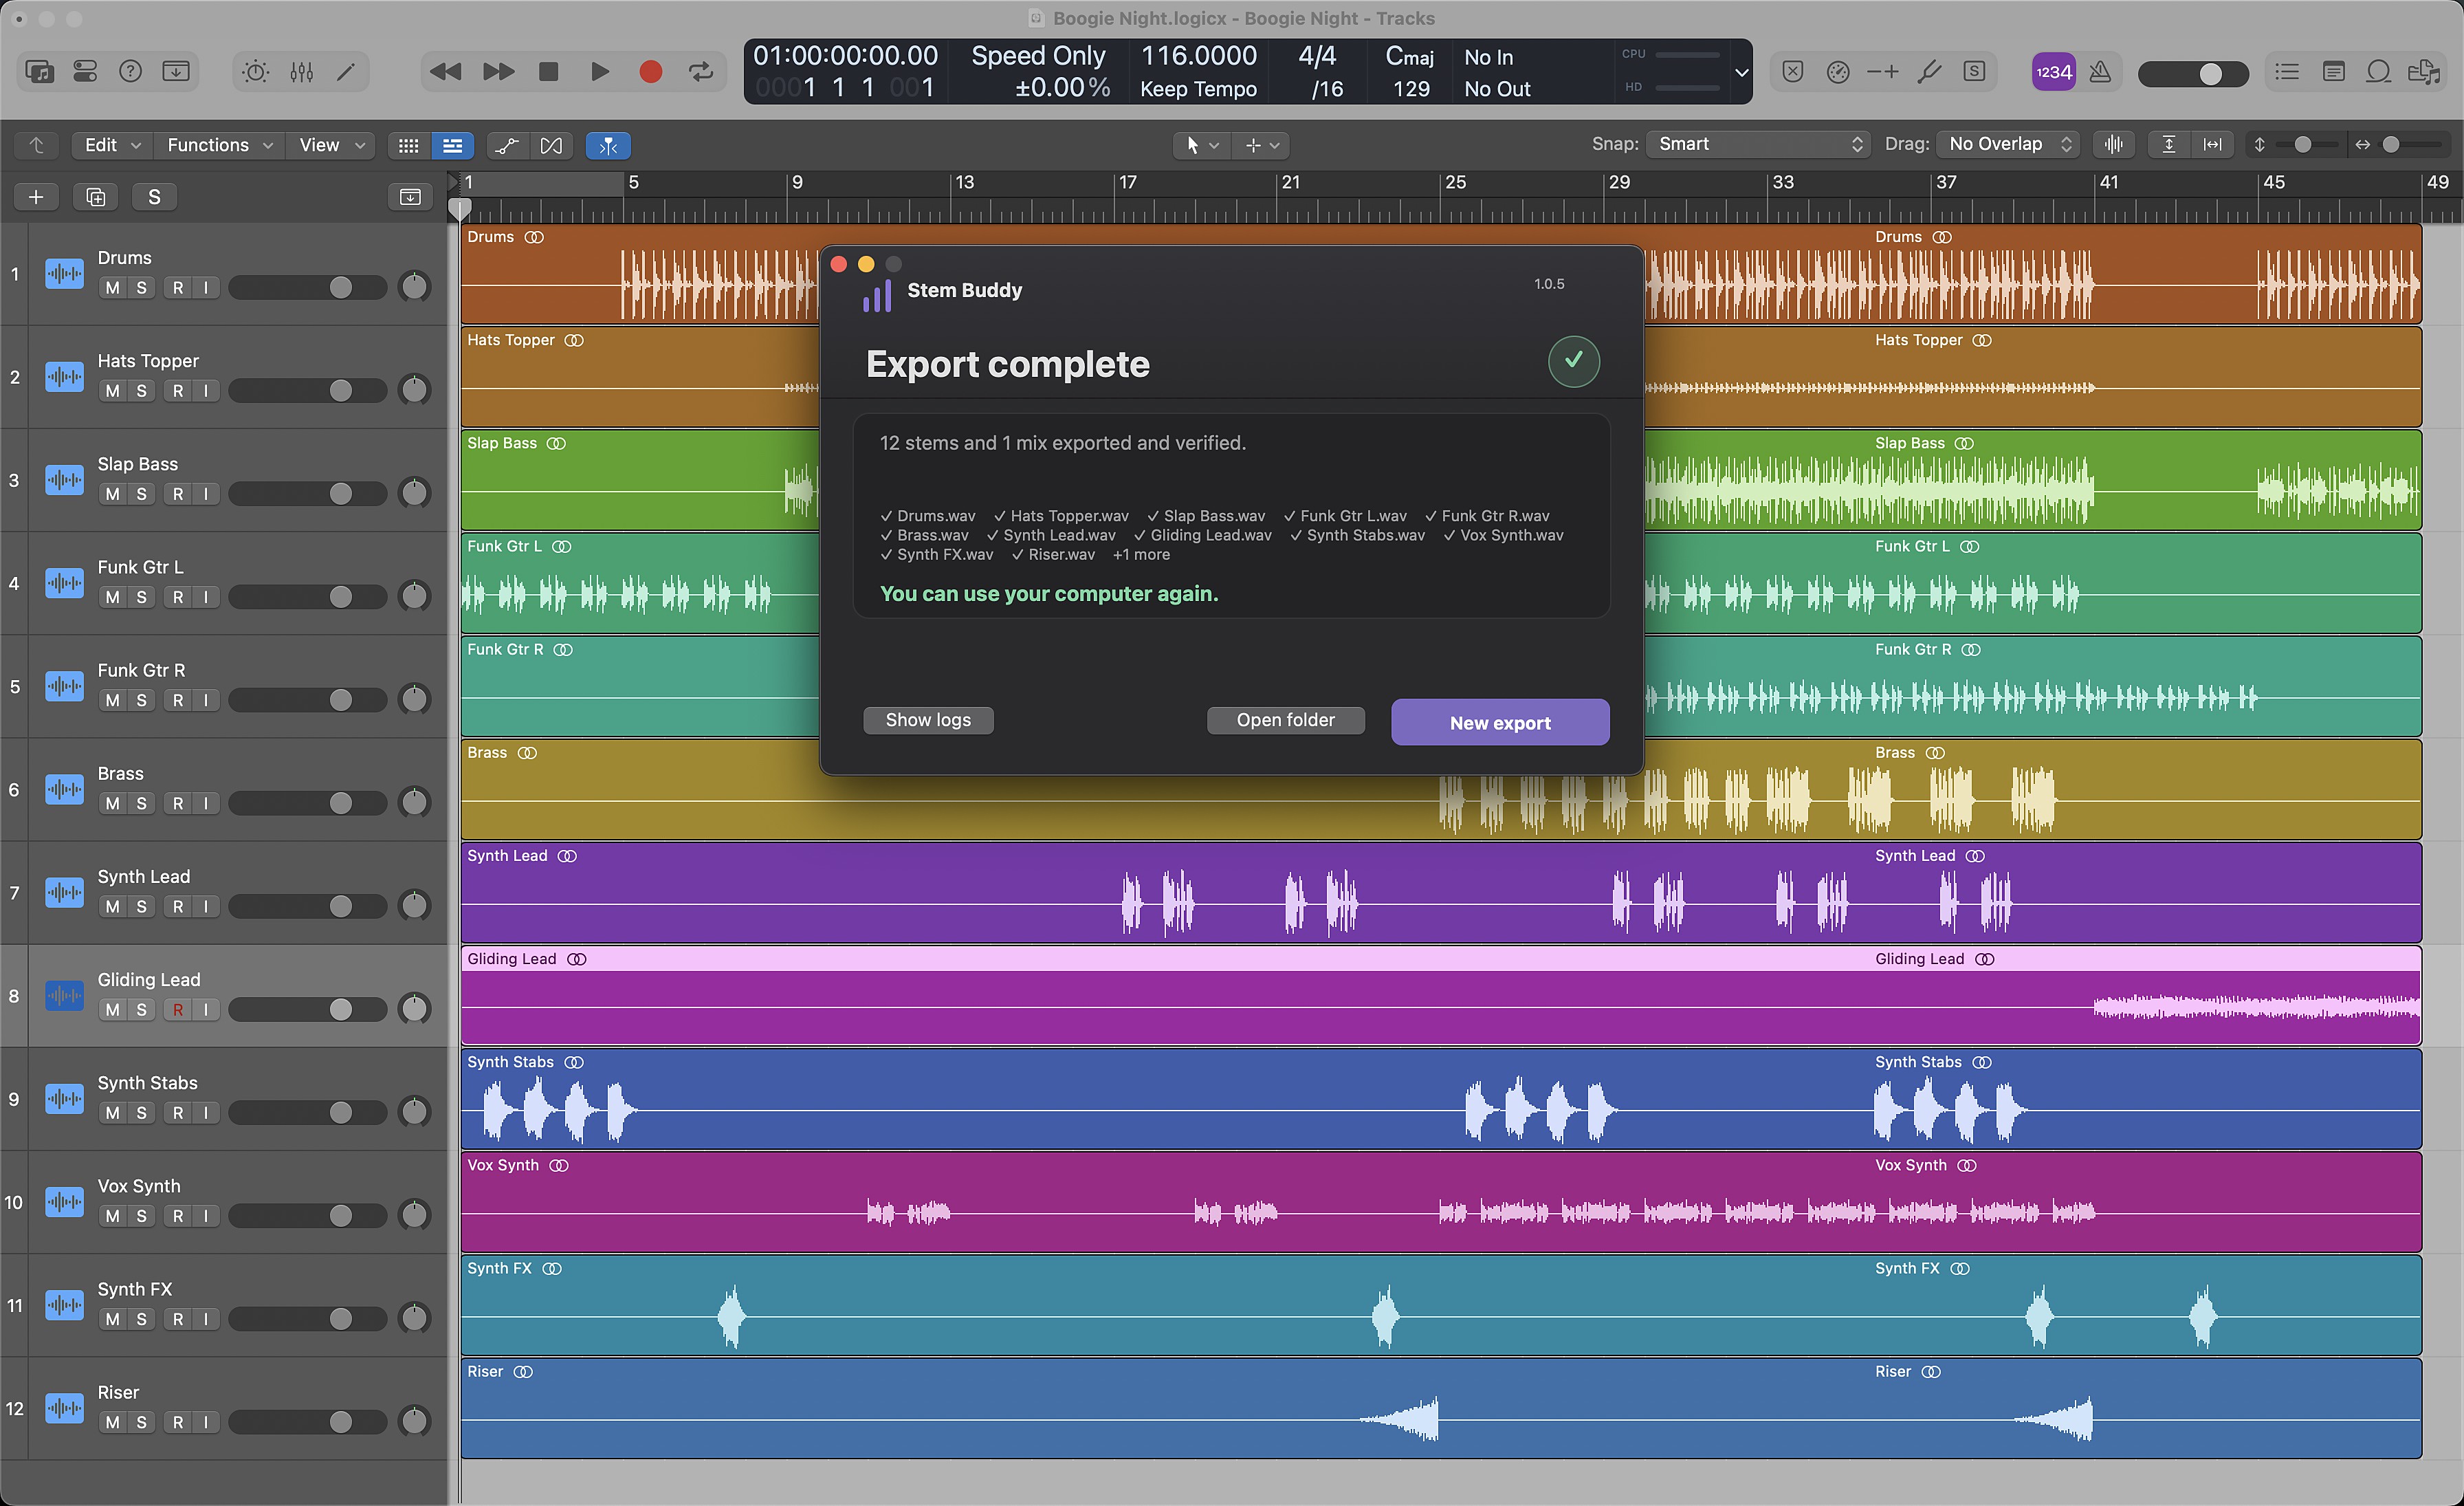The width and height of the screenshot is (2464, 1506).
Task: Open the List Editors icon
Action: point(2287,72)
